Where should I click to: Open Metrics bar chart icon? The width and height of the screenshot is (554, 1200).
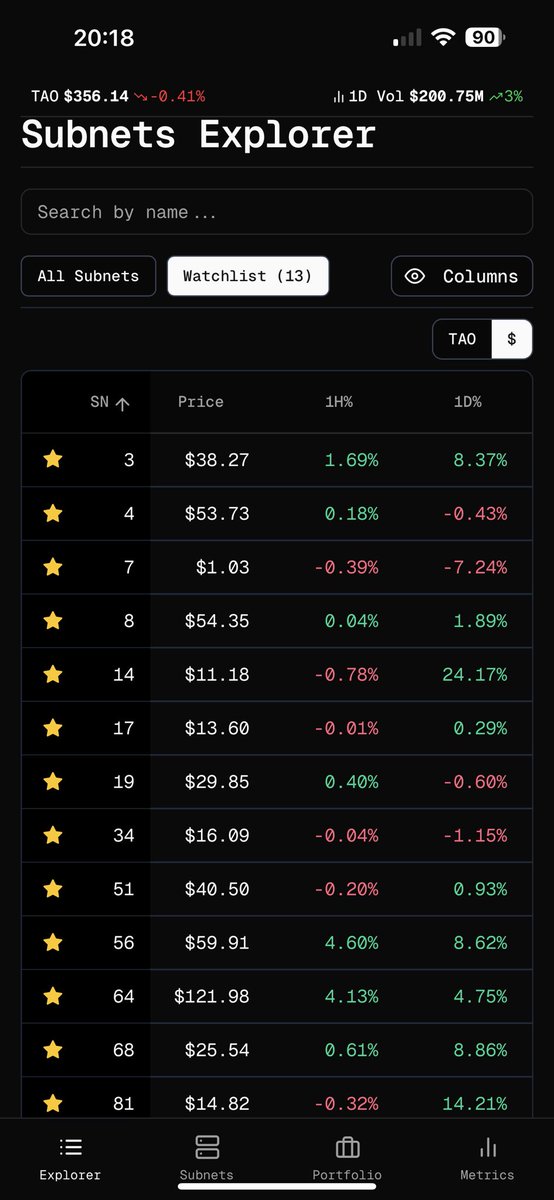488,1147
